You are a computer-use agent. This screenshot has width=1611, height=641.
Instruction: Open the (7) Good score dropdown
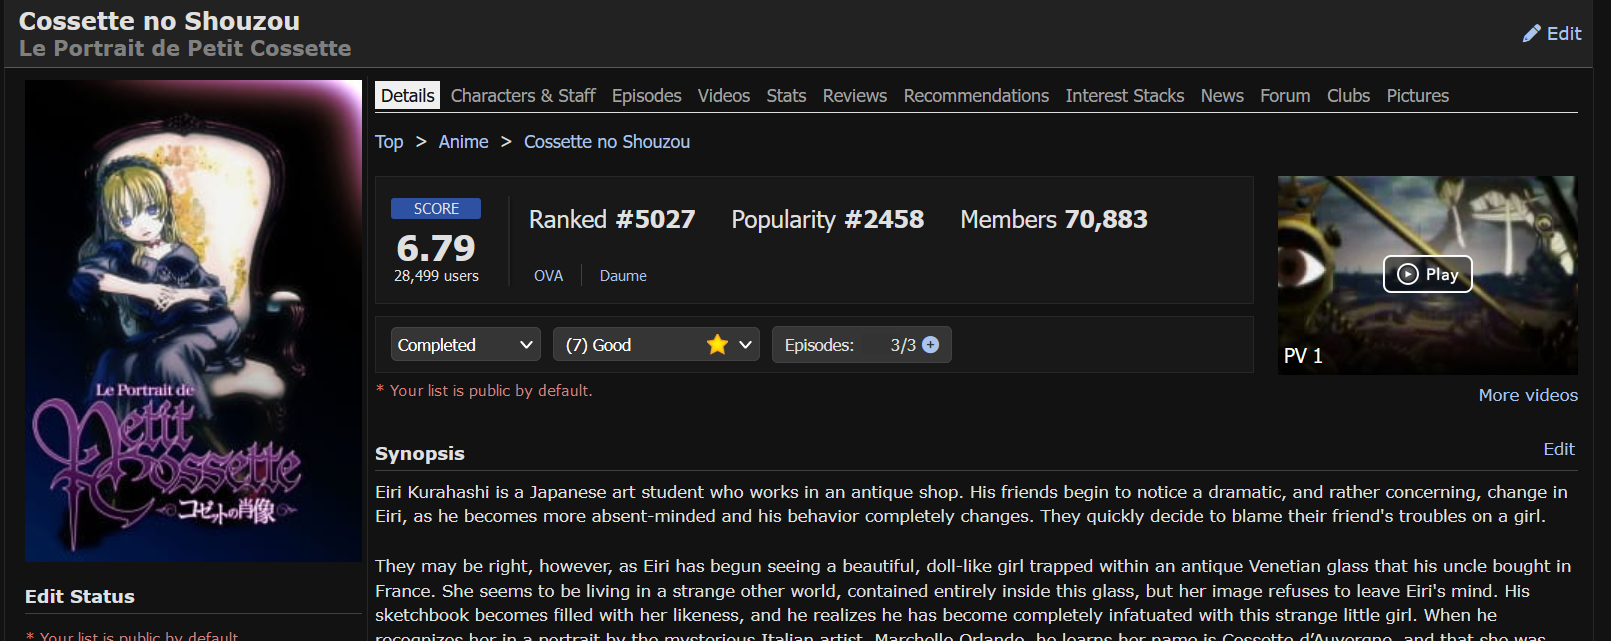(656, 345)
